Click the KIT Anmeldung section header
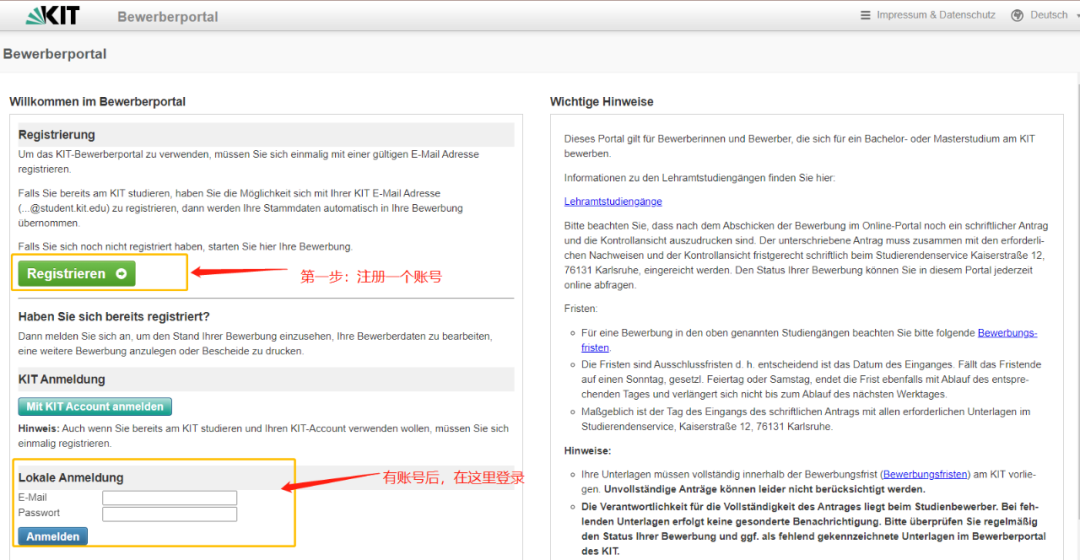This screenshot has height=560, width=1080. 61,380
